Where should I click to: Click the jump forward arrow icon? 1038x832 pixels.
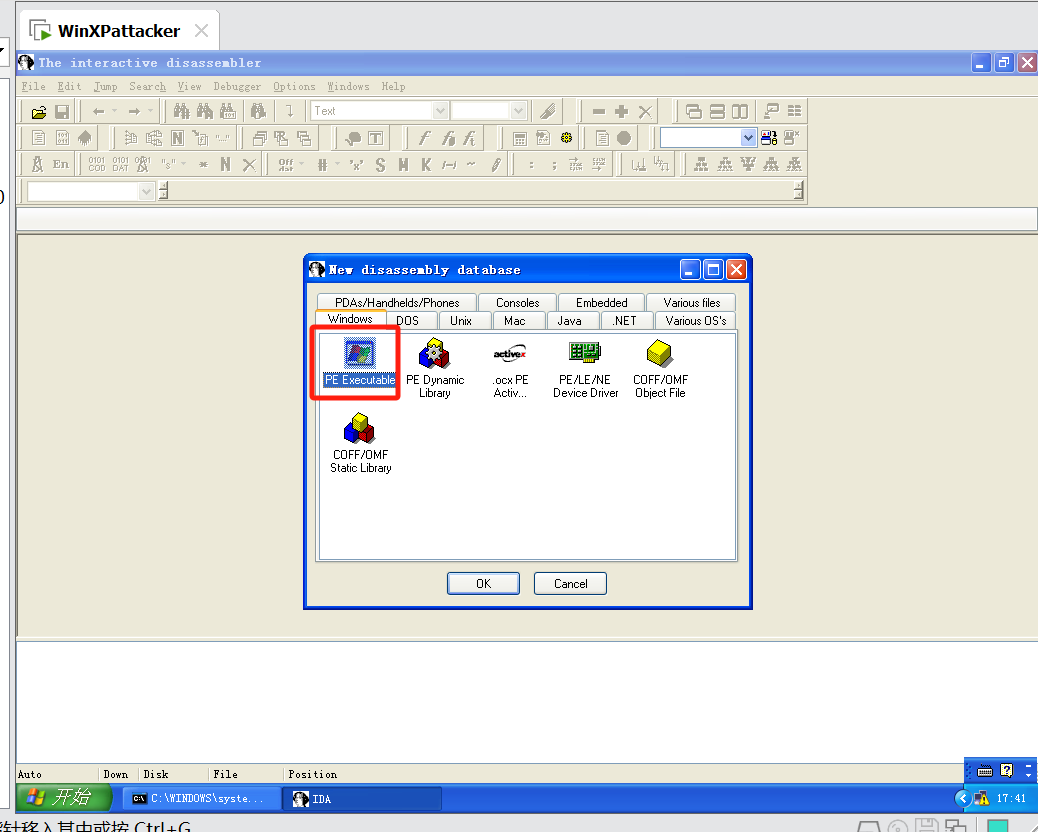[134, 112]
